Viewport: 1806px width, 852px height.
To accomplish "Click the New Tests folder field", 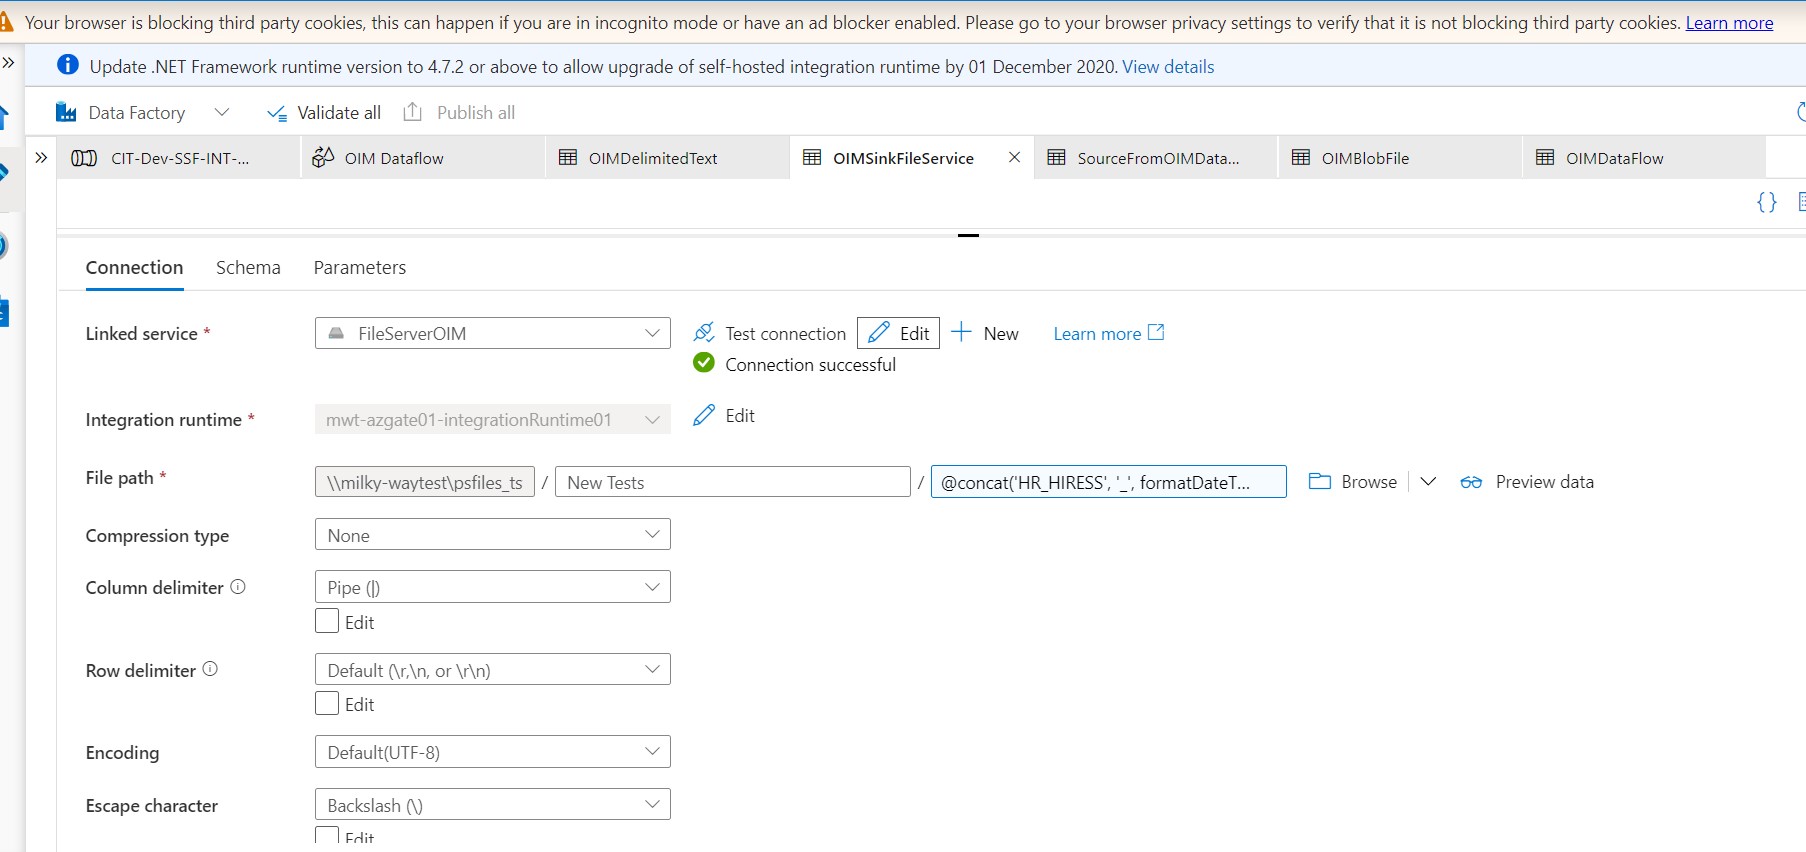I will pyautogui.click(x=732, y=482).
